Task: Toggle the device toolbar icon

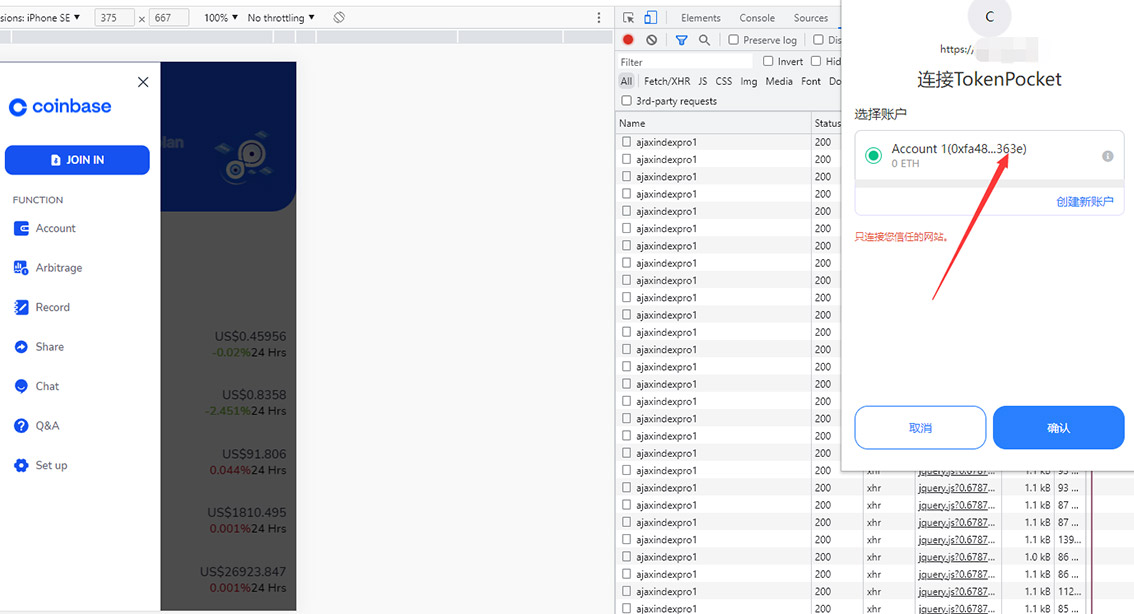Action: tap(650, 18)
